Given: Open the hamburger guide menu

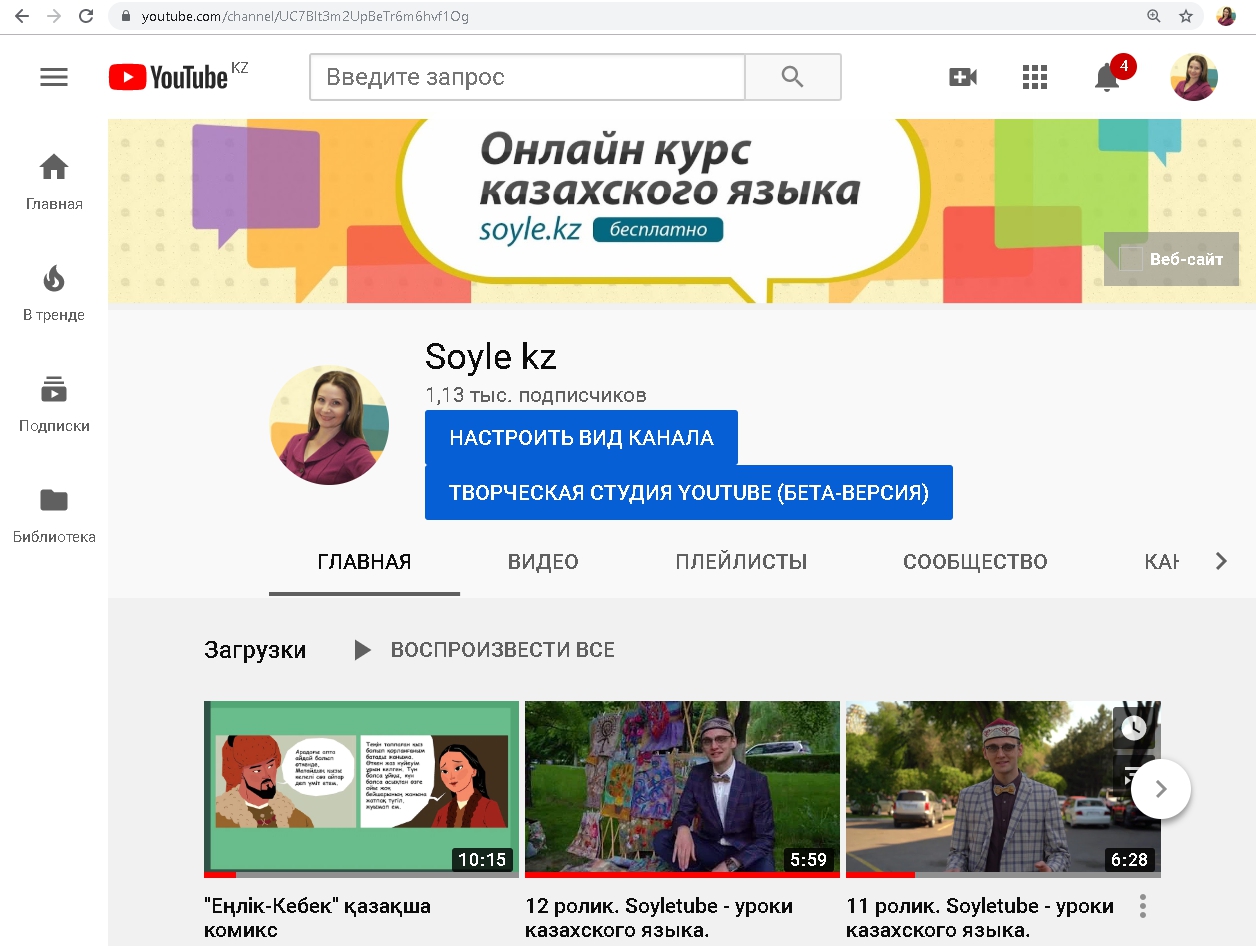Looking at the screenshot, I should pos(54,77).
